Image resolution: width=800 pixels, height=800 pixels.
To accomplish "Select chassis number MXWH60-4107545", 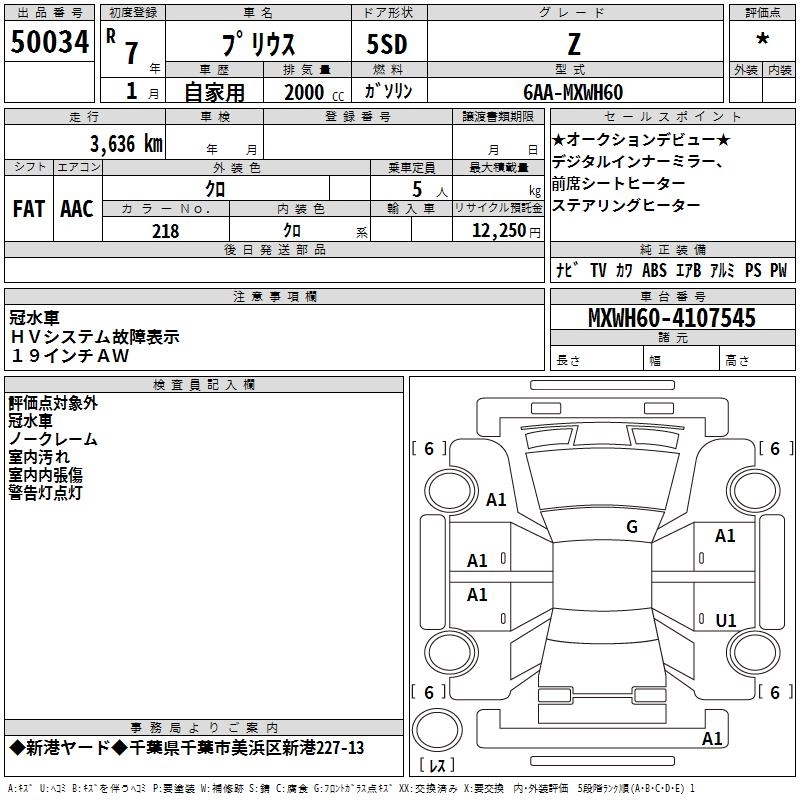I will point(672,319).
